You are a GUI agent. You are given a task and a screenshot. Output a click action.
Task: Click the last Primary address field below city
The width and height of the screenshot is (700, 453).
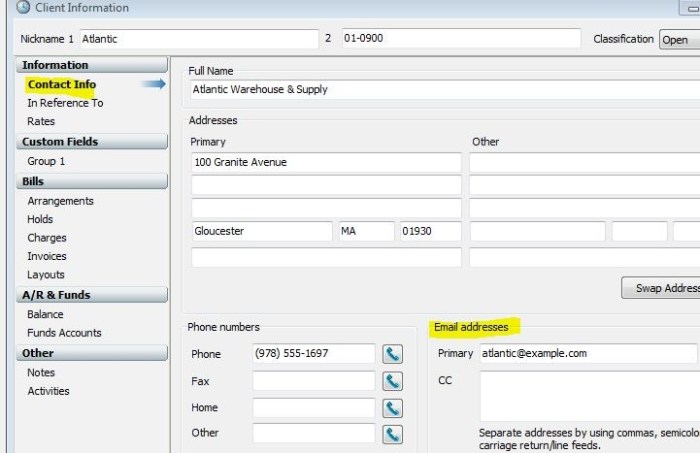pos(326,258)
